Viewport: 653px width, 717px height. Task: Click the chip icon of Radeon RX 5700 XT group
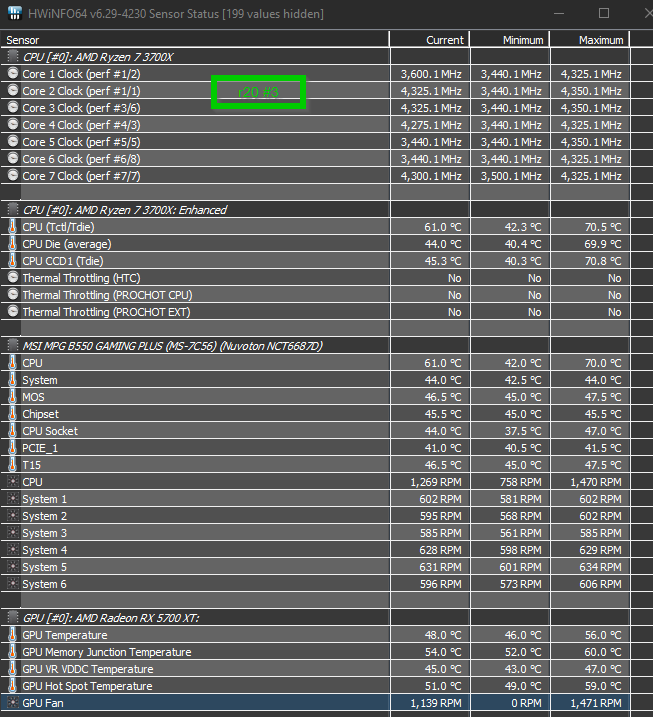[13, 617]
